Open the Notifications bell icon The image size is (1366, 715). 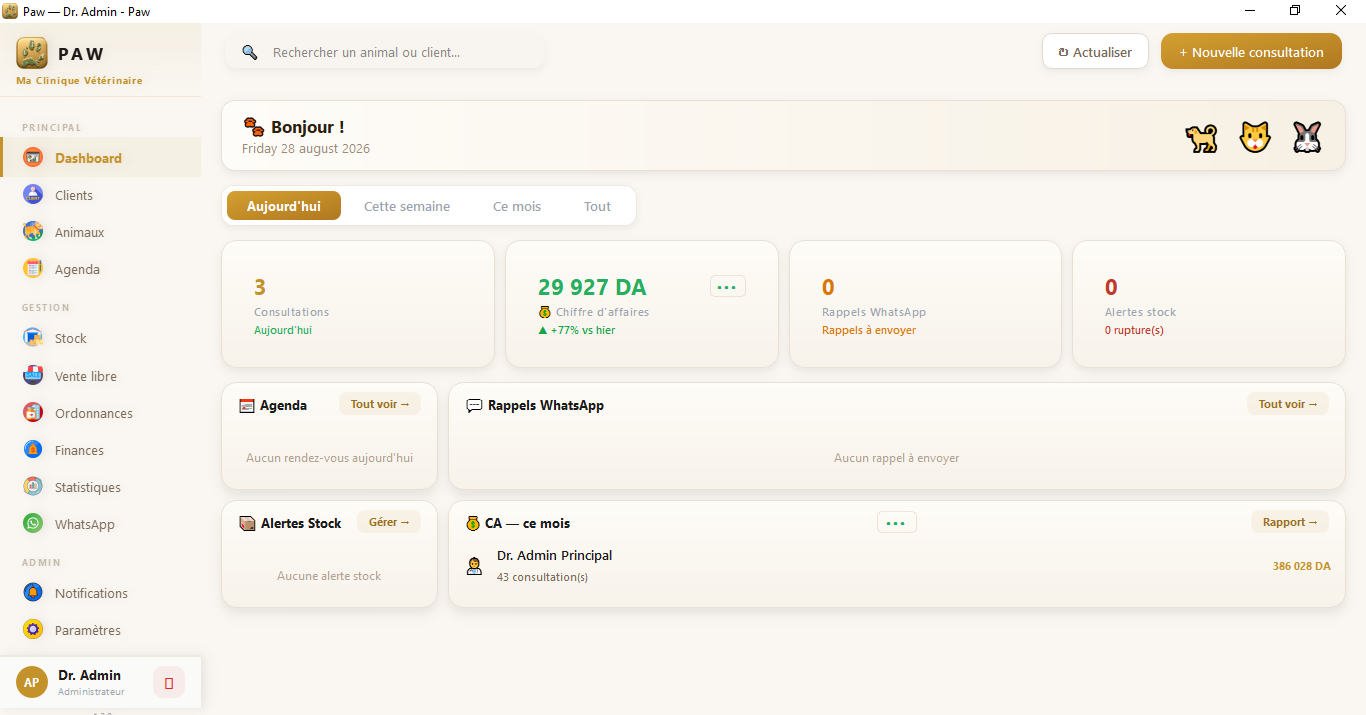coord(33,592)
